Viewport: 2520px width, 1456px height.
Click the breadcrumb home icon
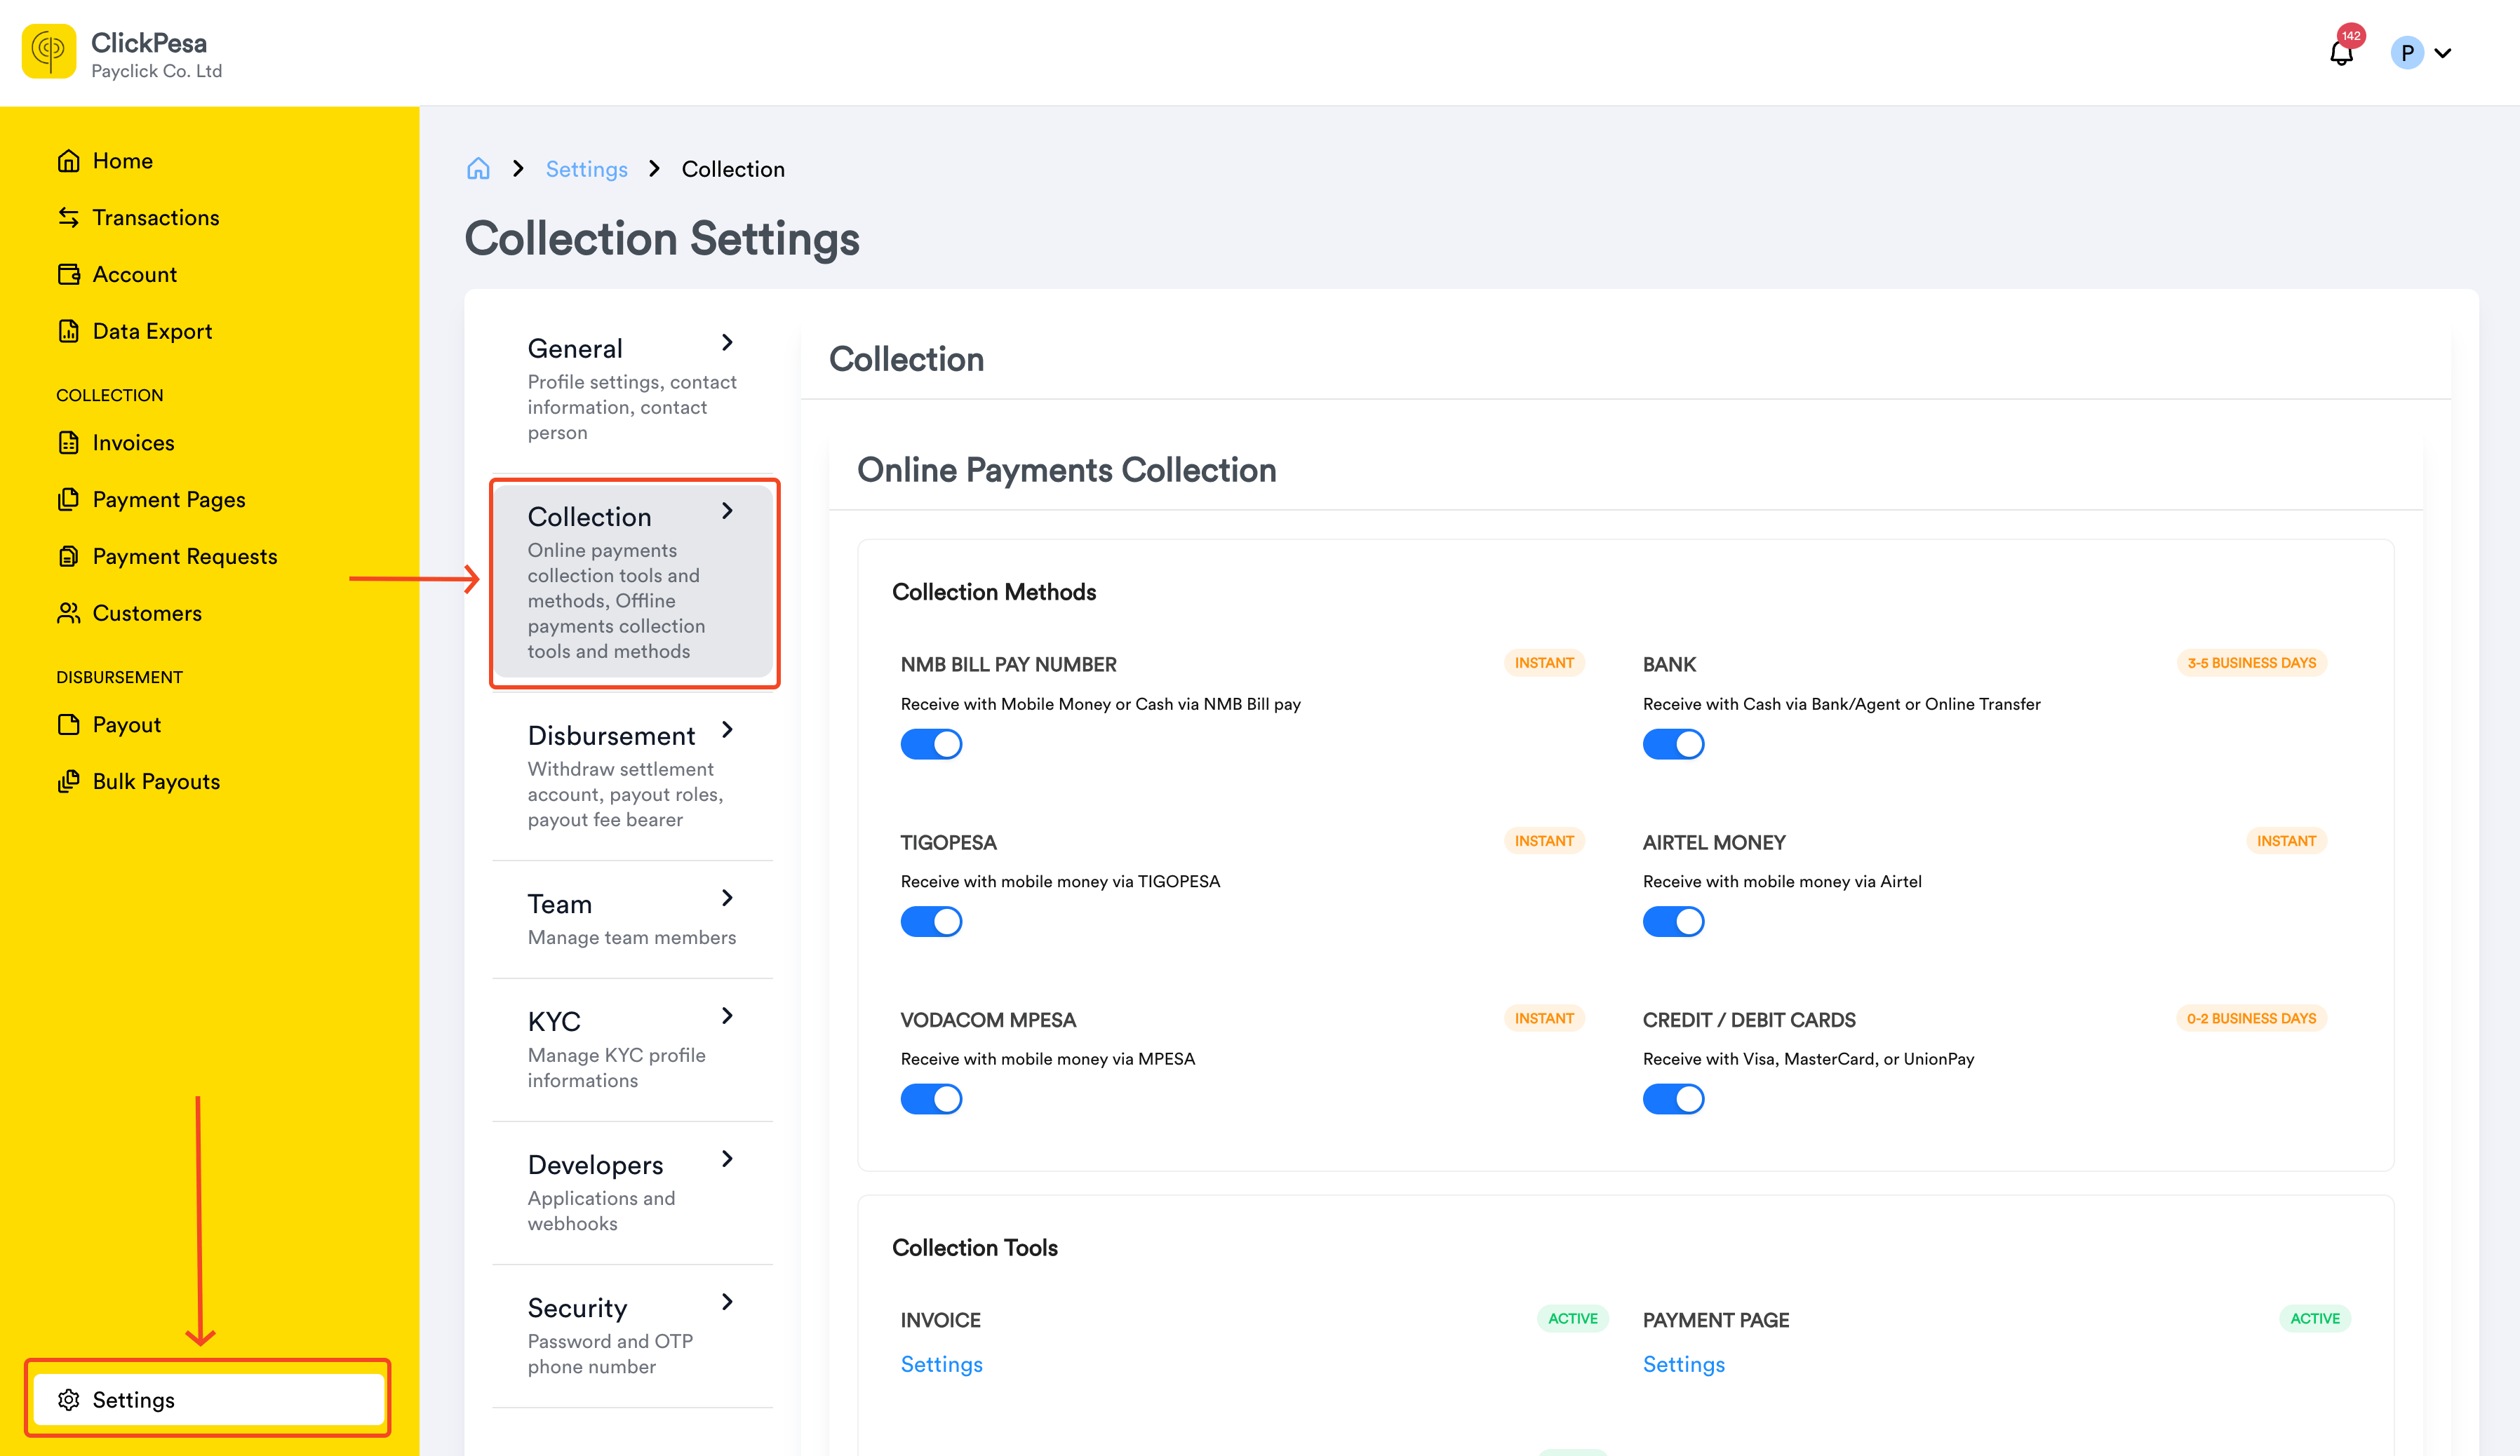tap(478, 169)
